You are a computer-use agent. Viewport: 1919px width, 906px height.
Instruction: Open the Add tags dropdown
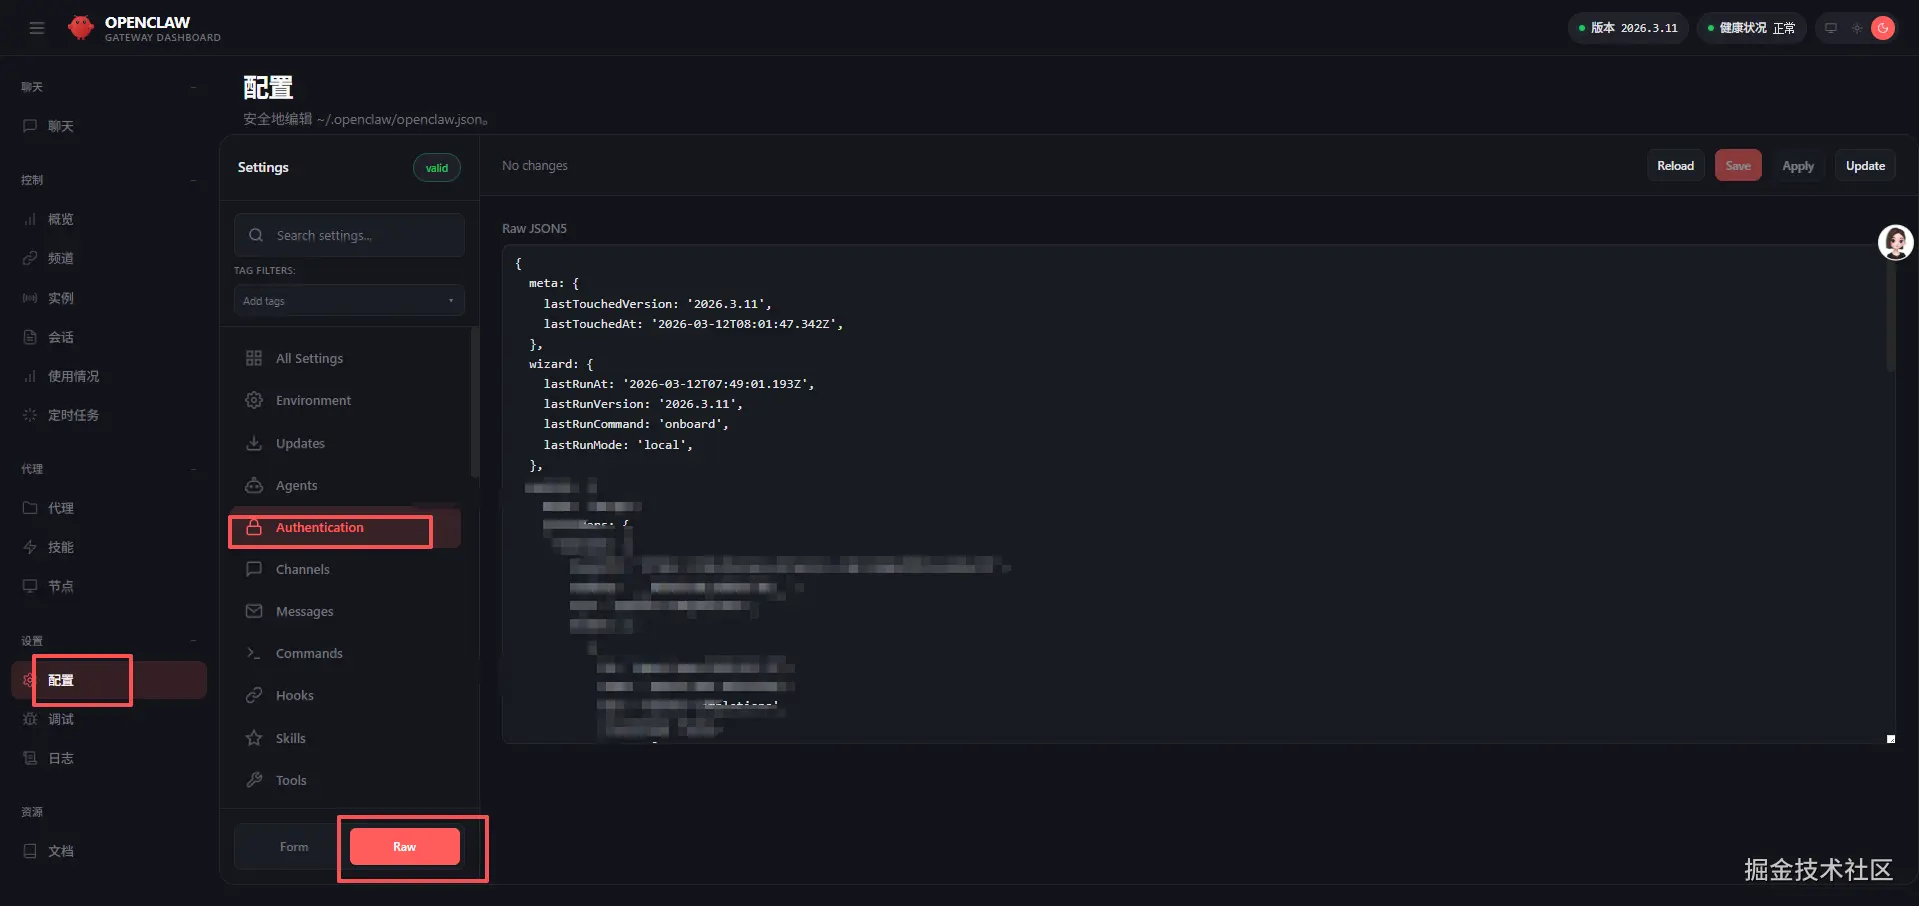click(x=349, y=301)
